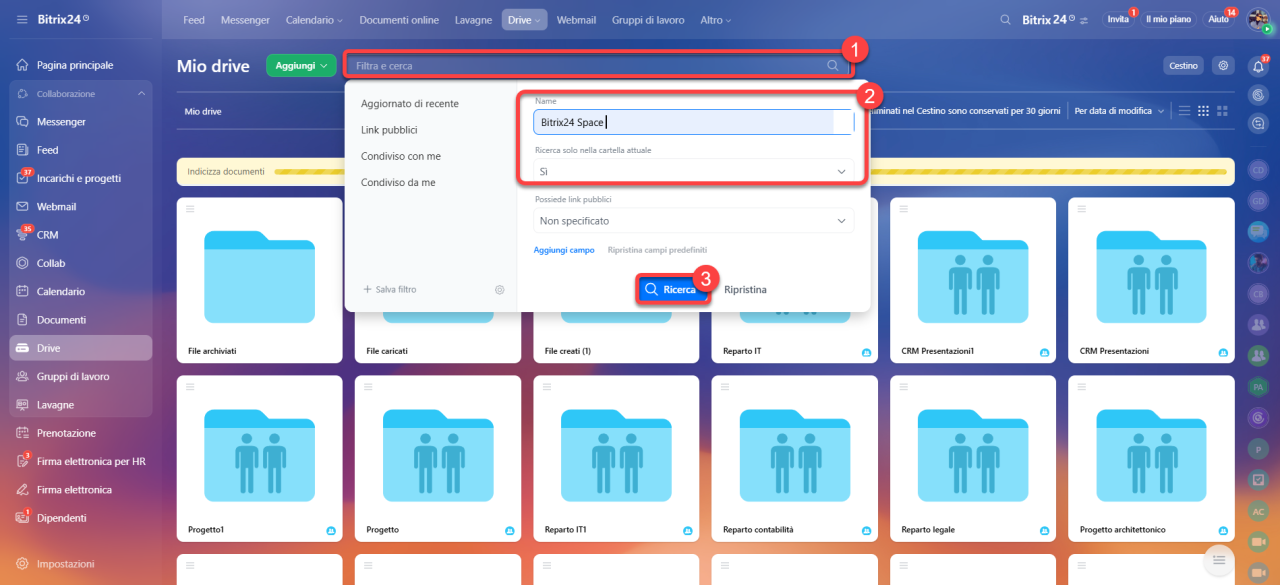Screen dimensions: 1280x585
Task: Open the Lavagne top menu item
Action: pyautogui.click(x=473, y=20)
